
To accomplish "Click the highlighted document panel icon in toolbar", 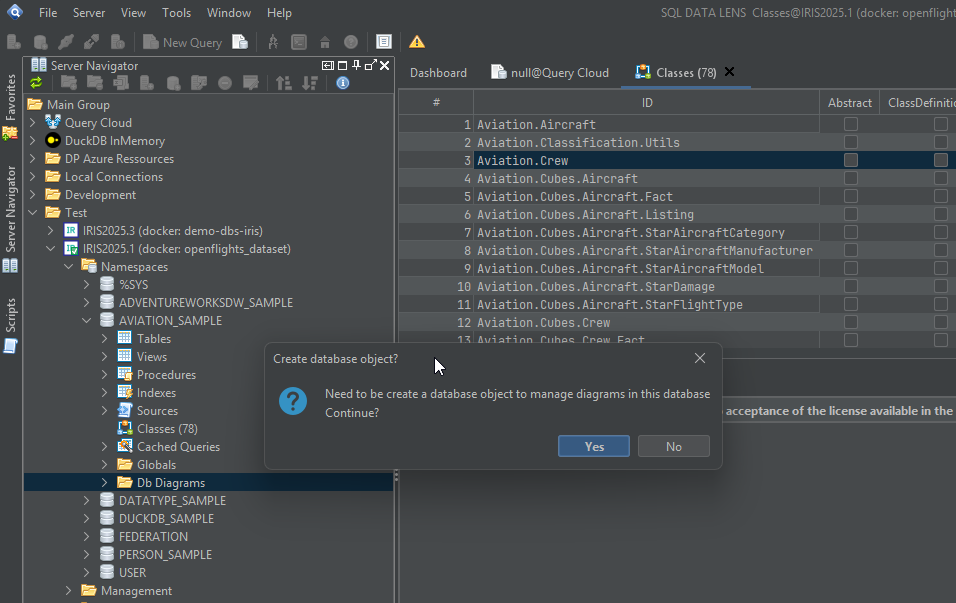I will [383, 41].
